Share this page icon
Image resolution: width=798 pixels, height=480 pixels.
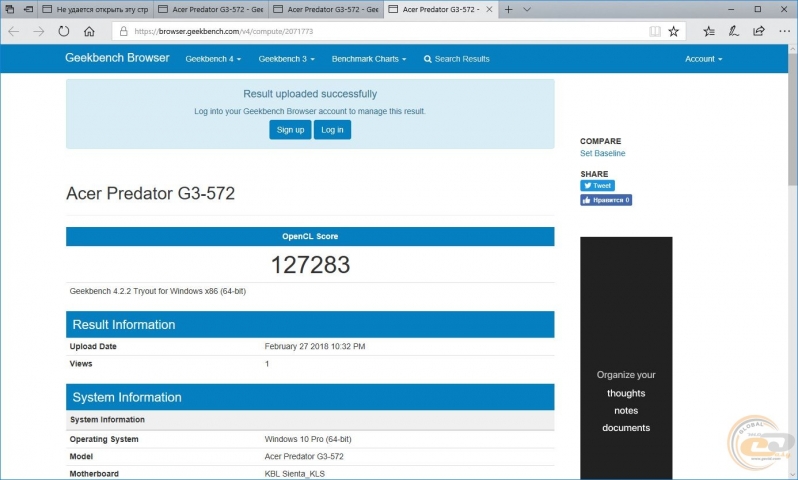[x=759, y=32]
